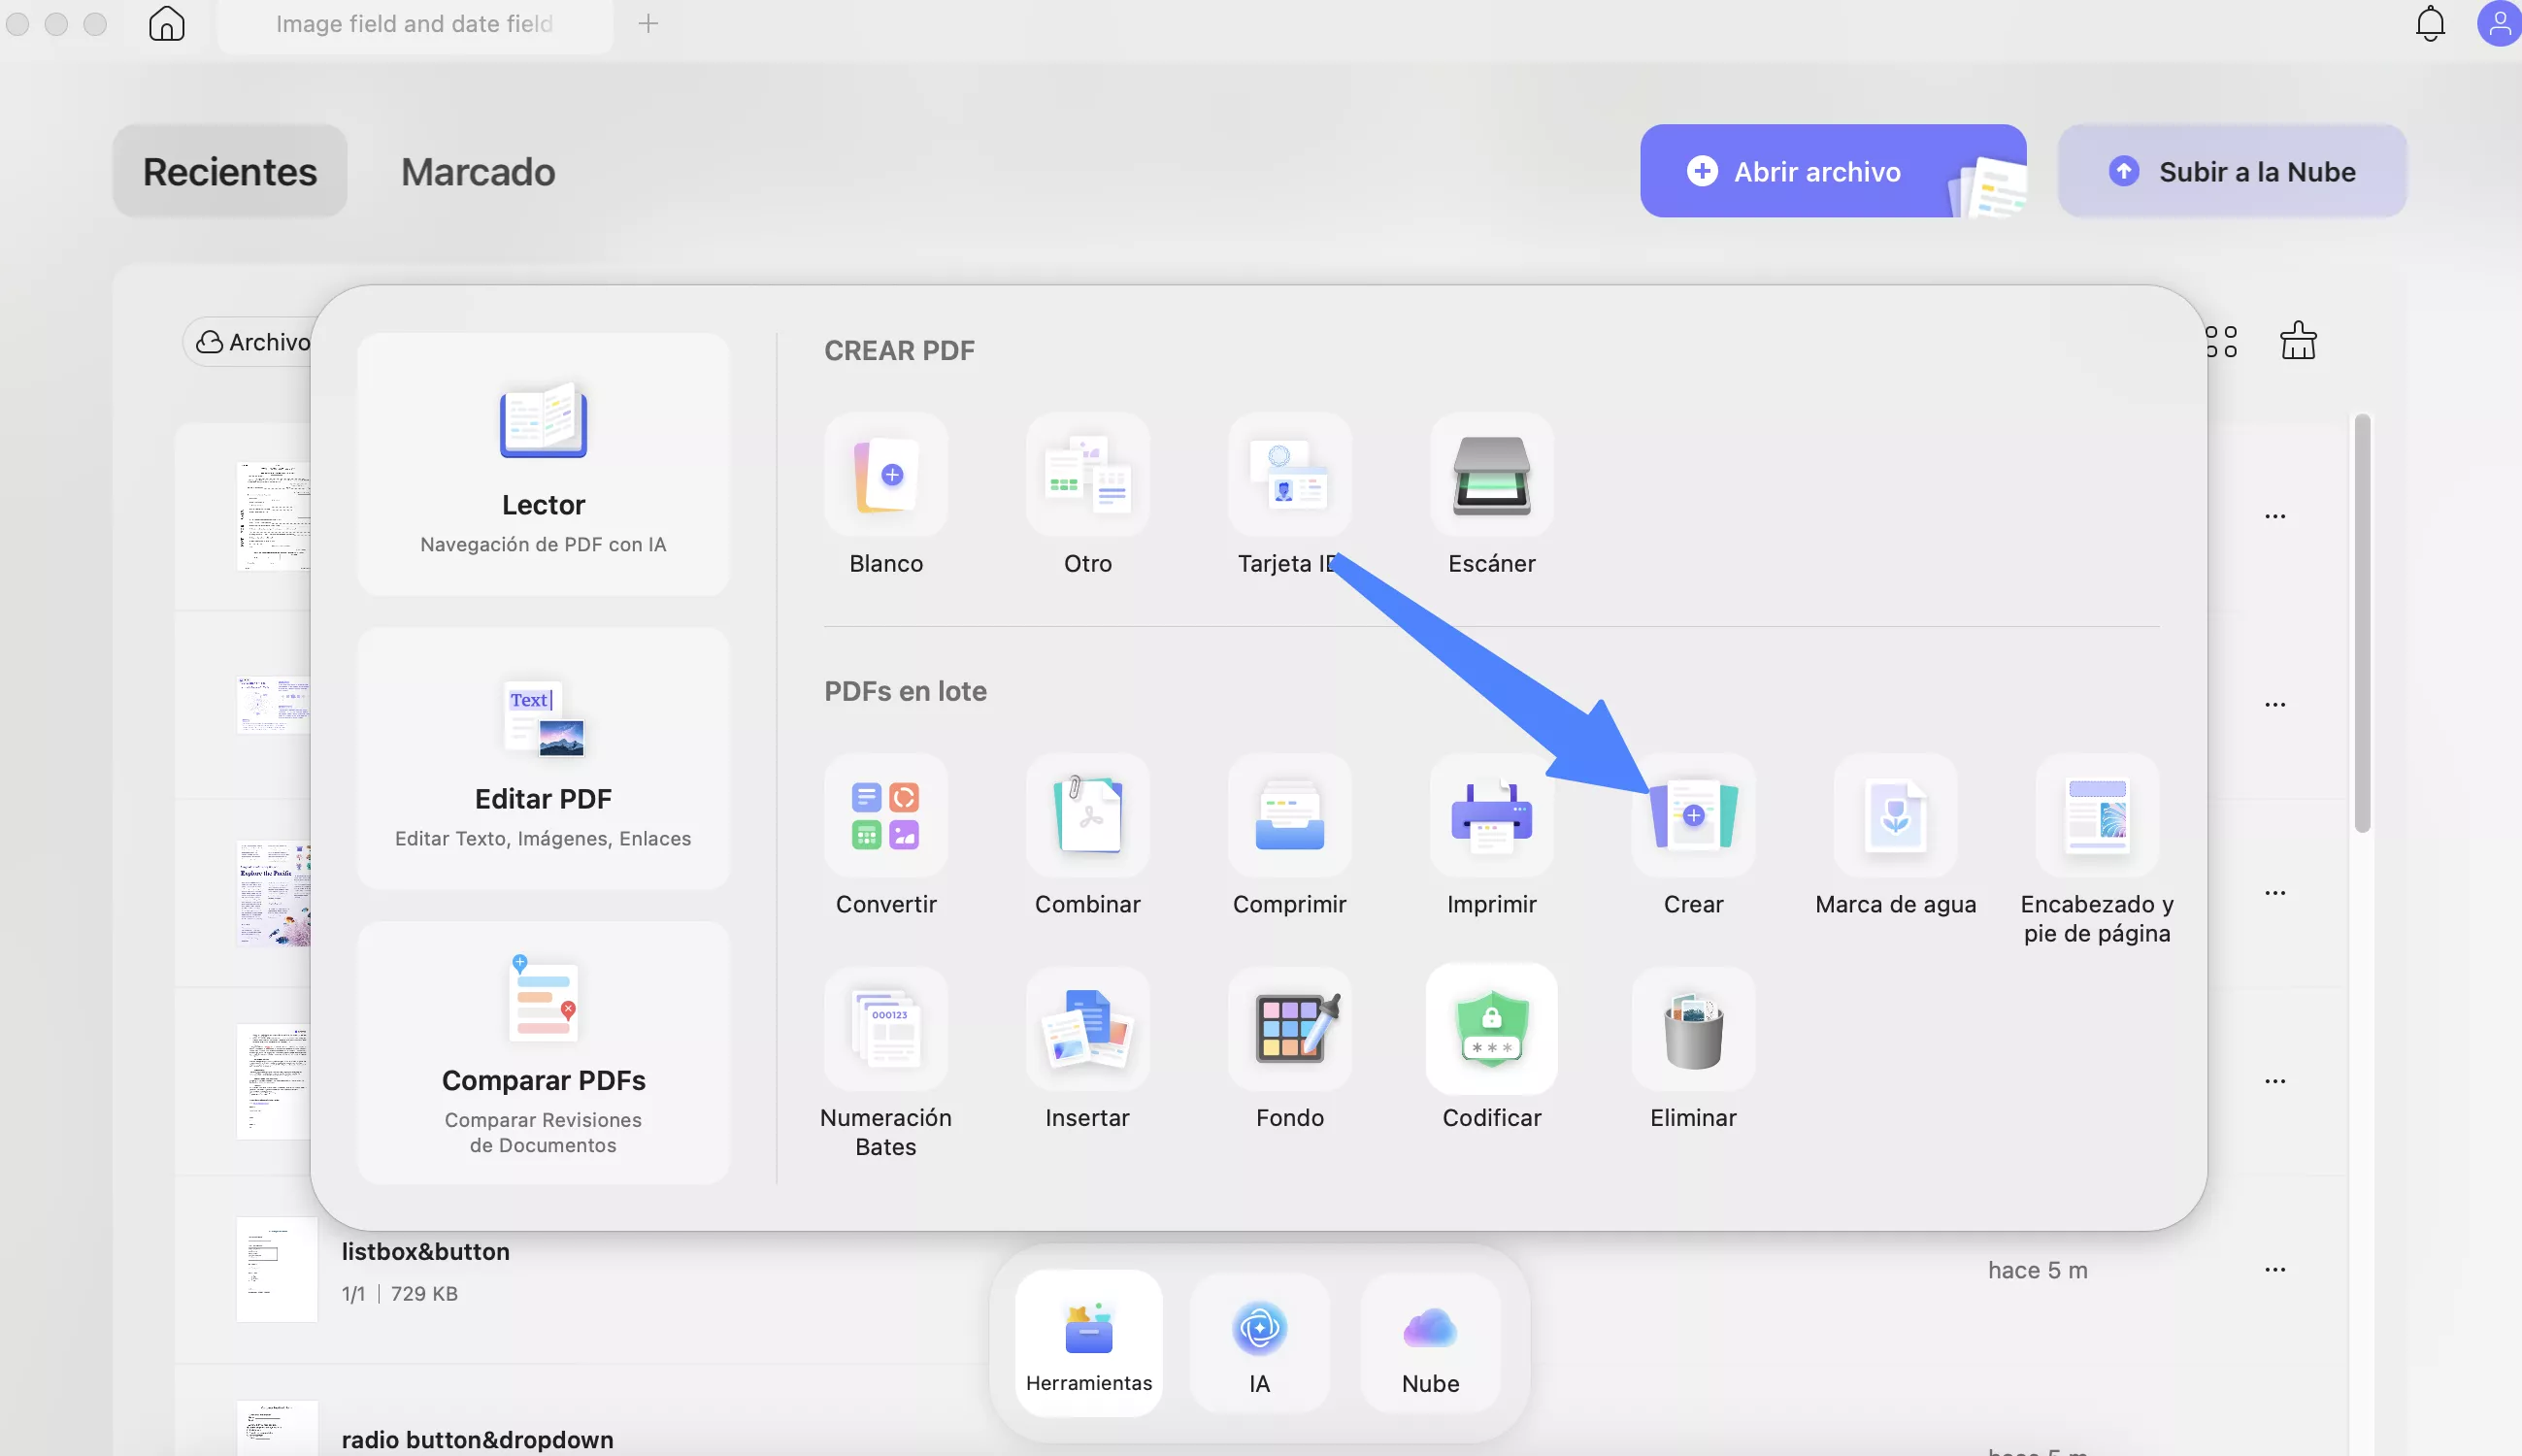Choose the batch Crear tool
This screenshot has height=1456, width=2522.
click(x=1693, y=816)
